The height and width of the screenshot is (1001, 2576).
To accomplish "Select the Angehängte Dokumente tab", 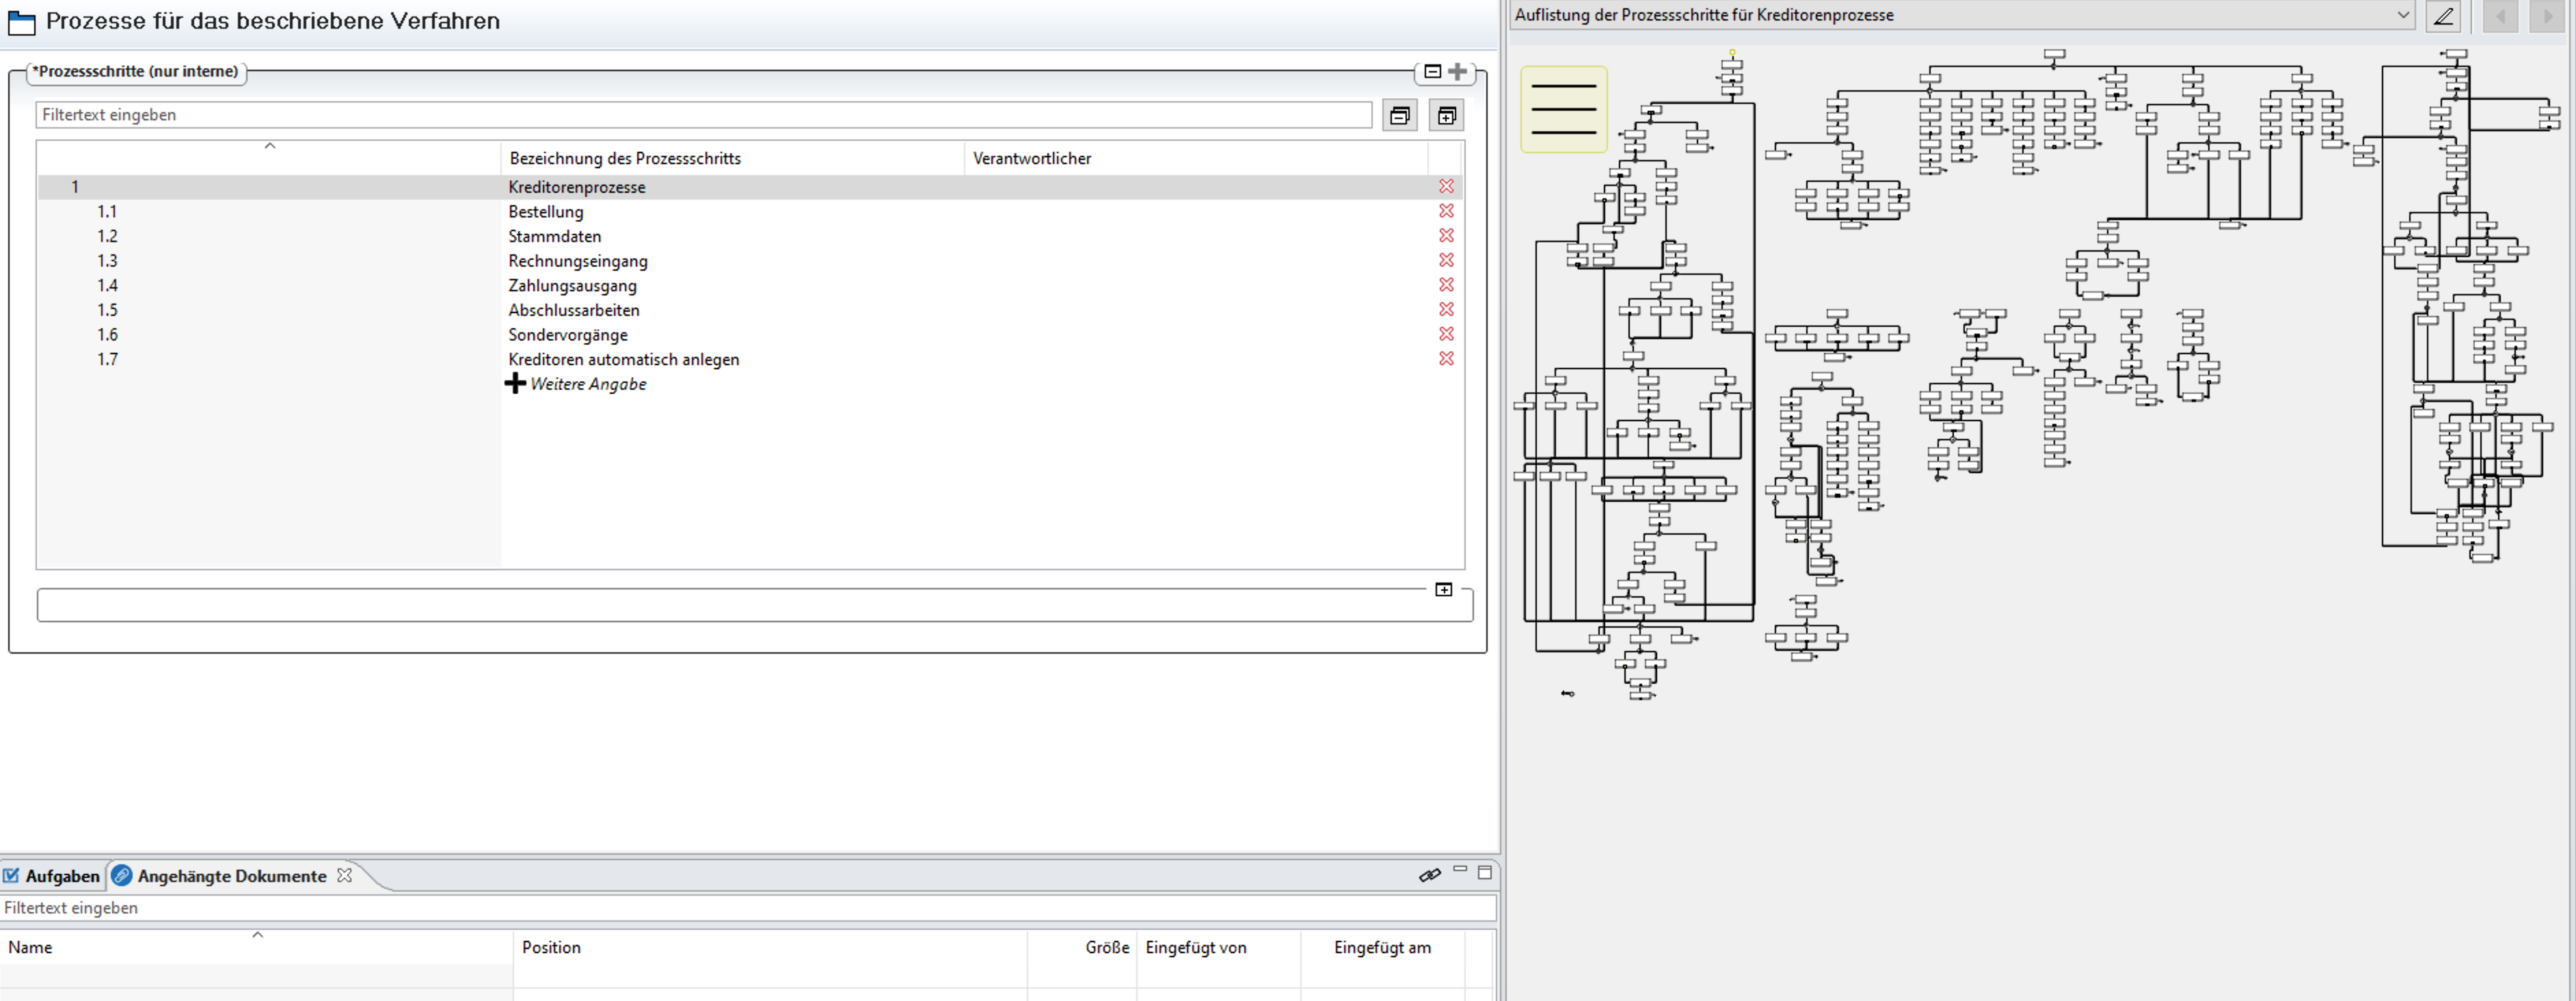I will (231, 876).
